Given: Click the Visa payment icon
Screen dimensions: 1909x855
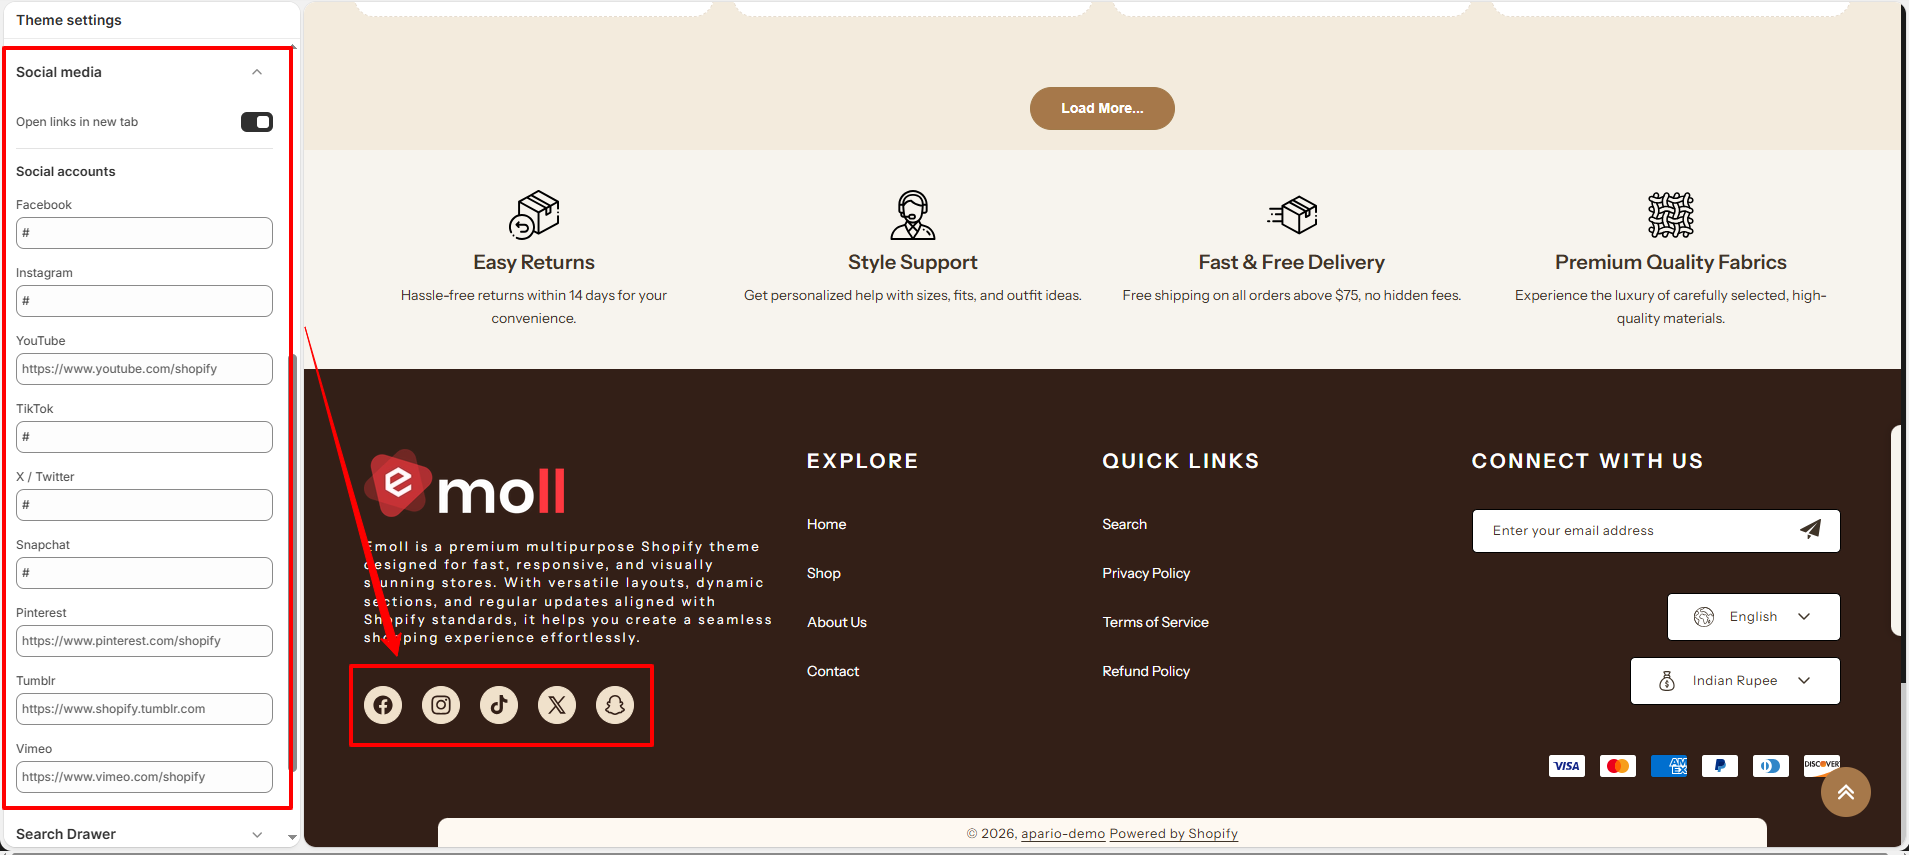Looking at the screenshot, I should [1567, 766].
